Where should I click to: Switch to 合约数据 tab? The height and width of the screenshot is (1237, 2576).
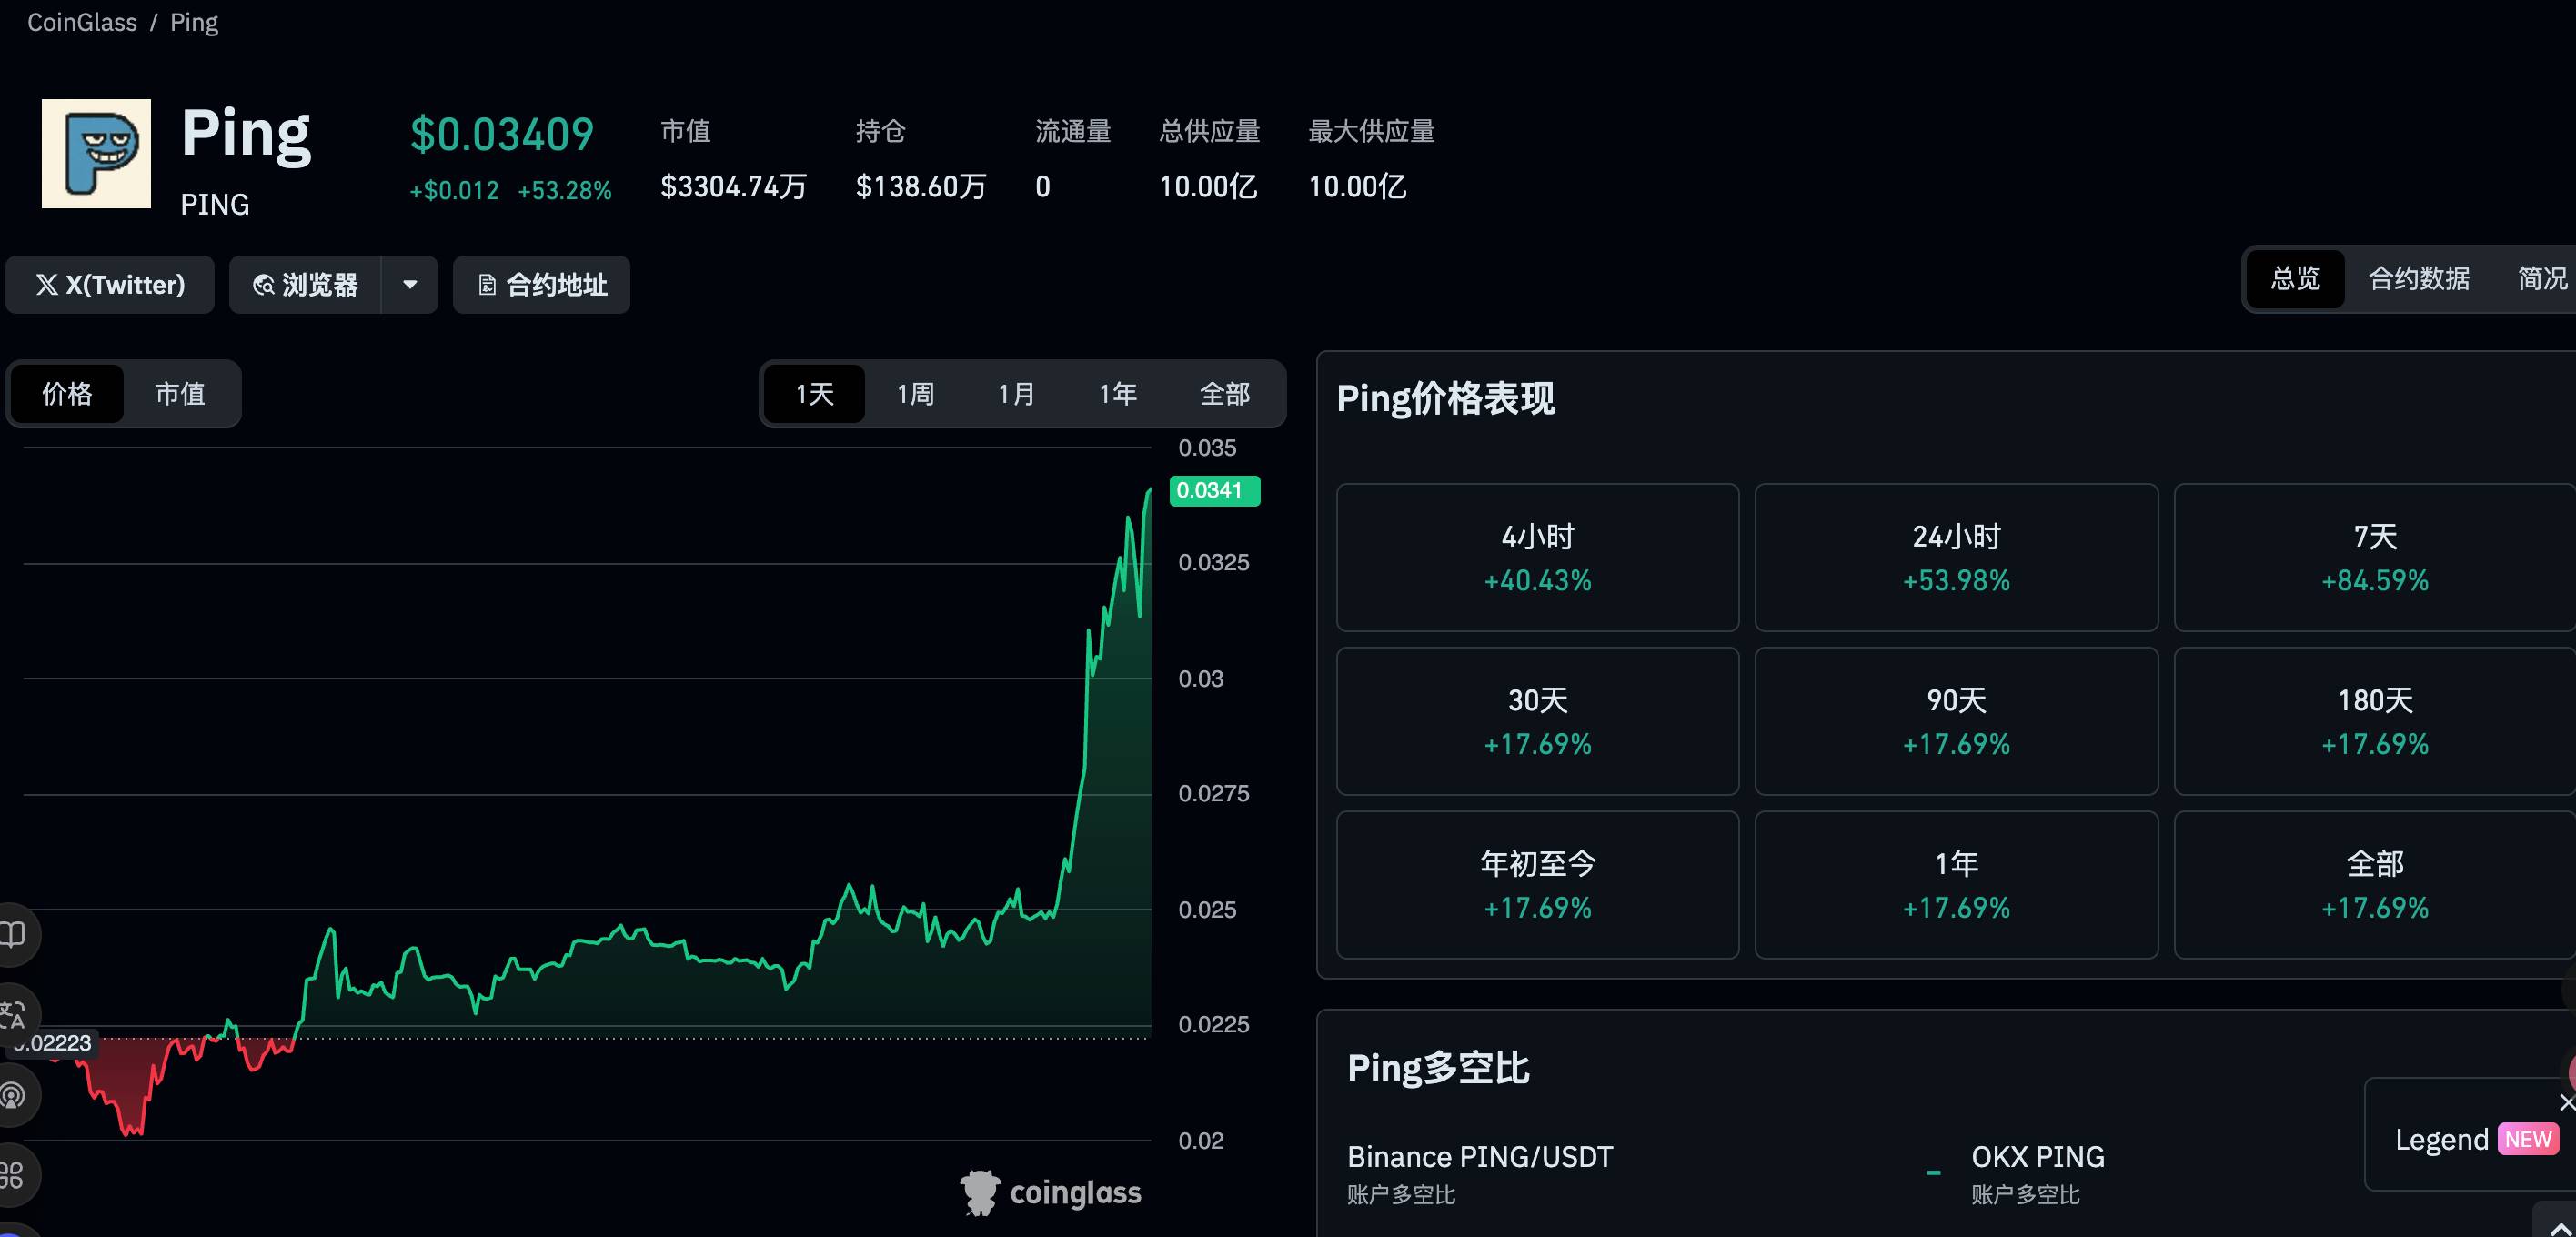[2417, 279]
